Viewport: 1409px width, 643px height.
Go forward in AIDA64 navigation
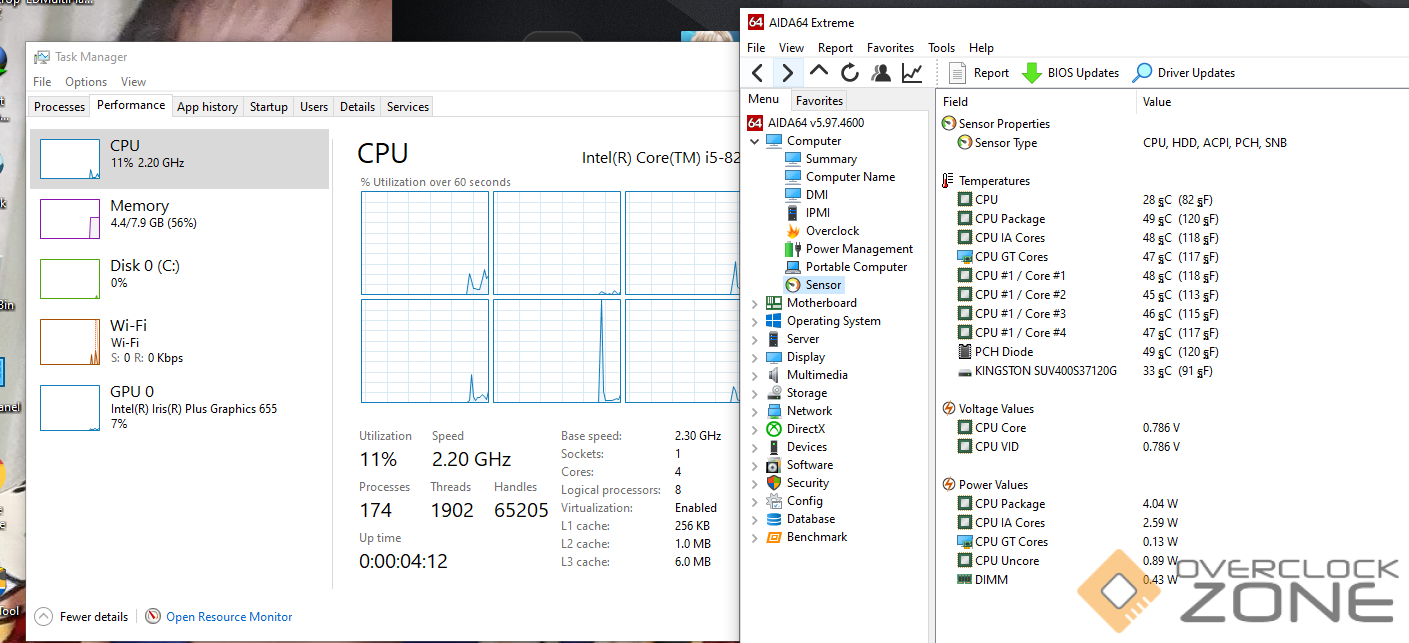tap(787, 72)
